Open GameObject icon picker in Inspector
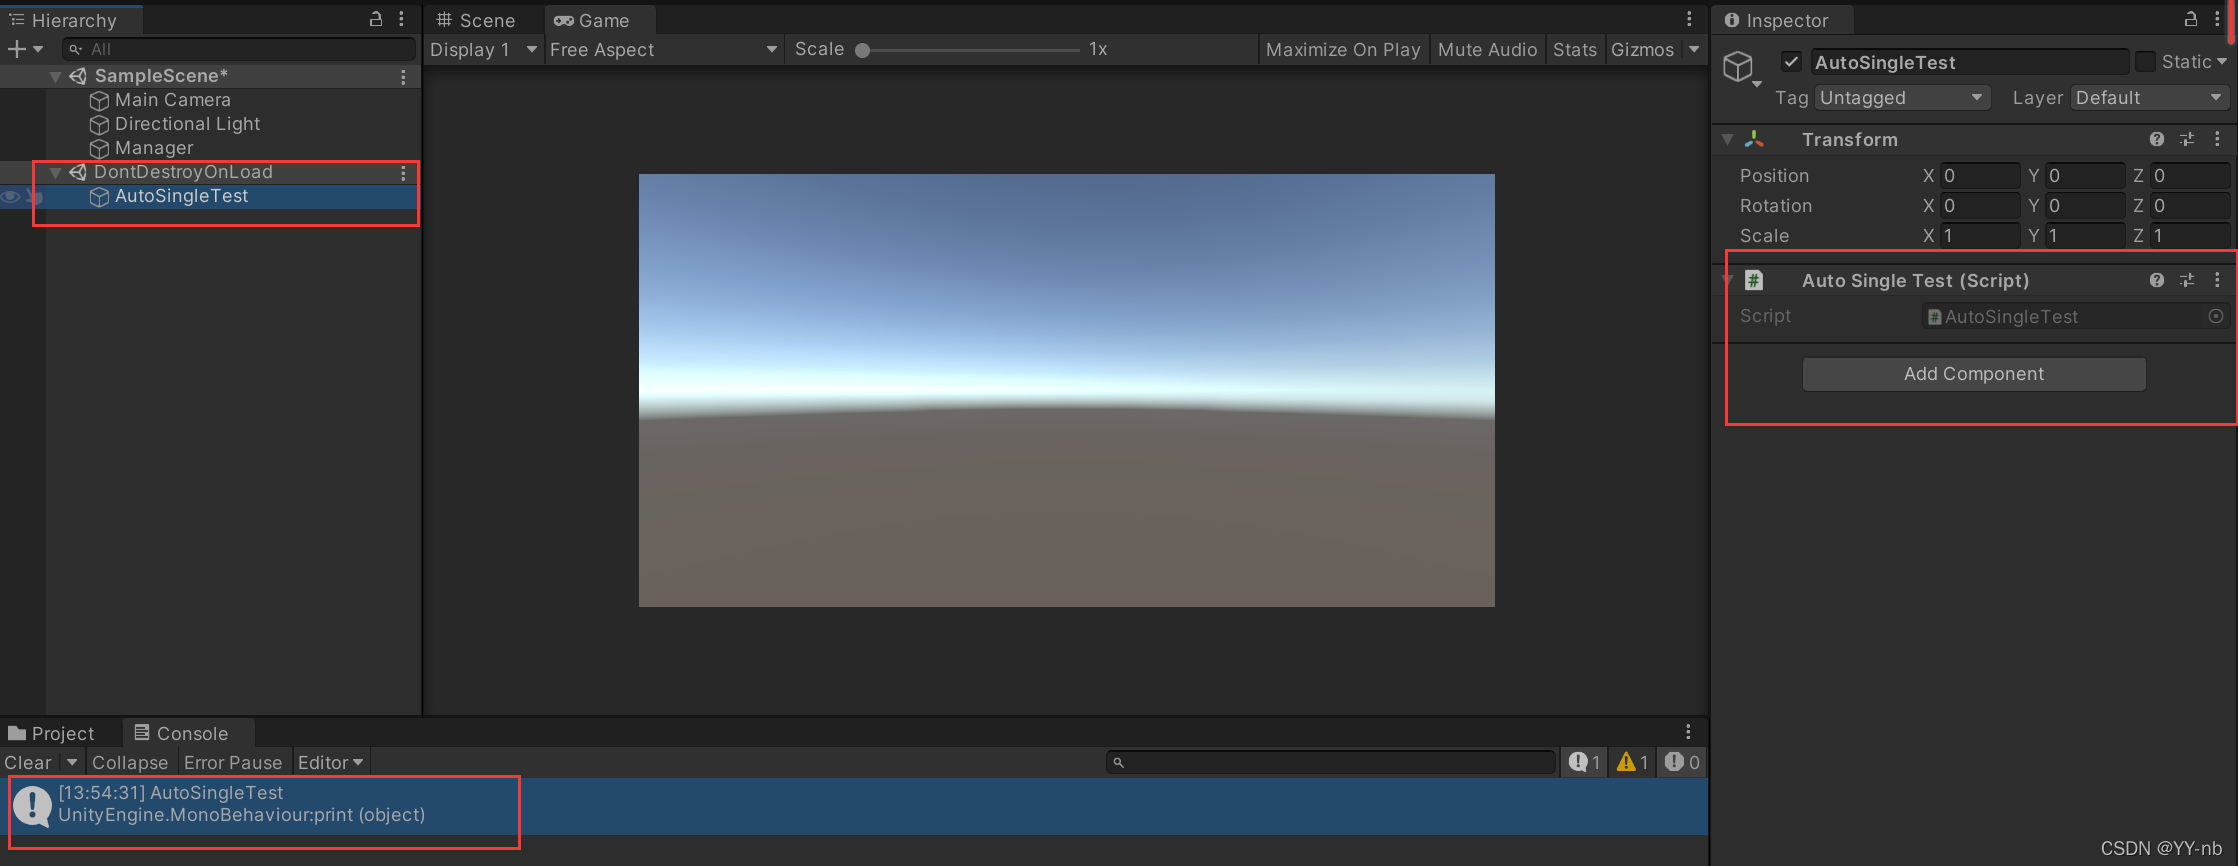 pos(1741,68)
